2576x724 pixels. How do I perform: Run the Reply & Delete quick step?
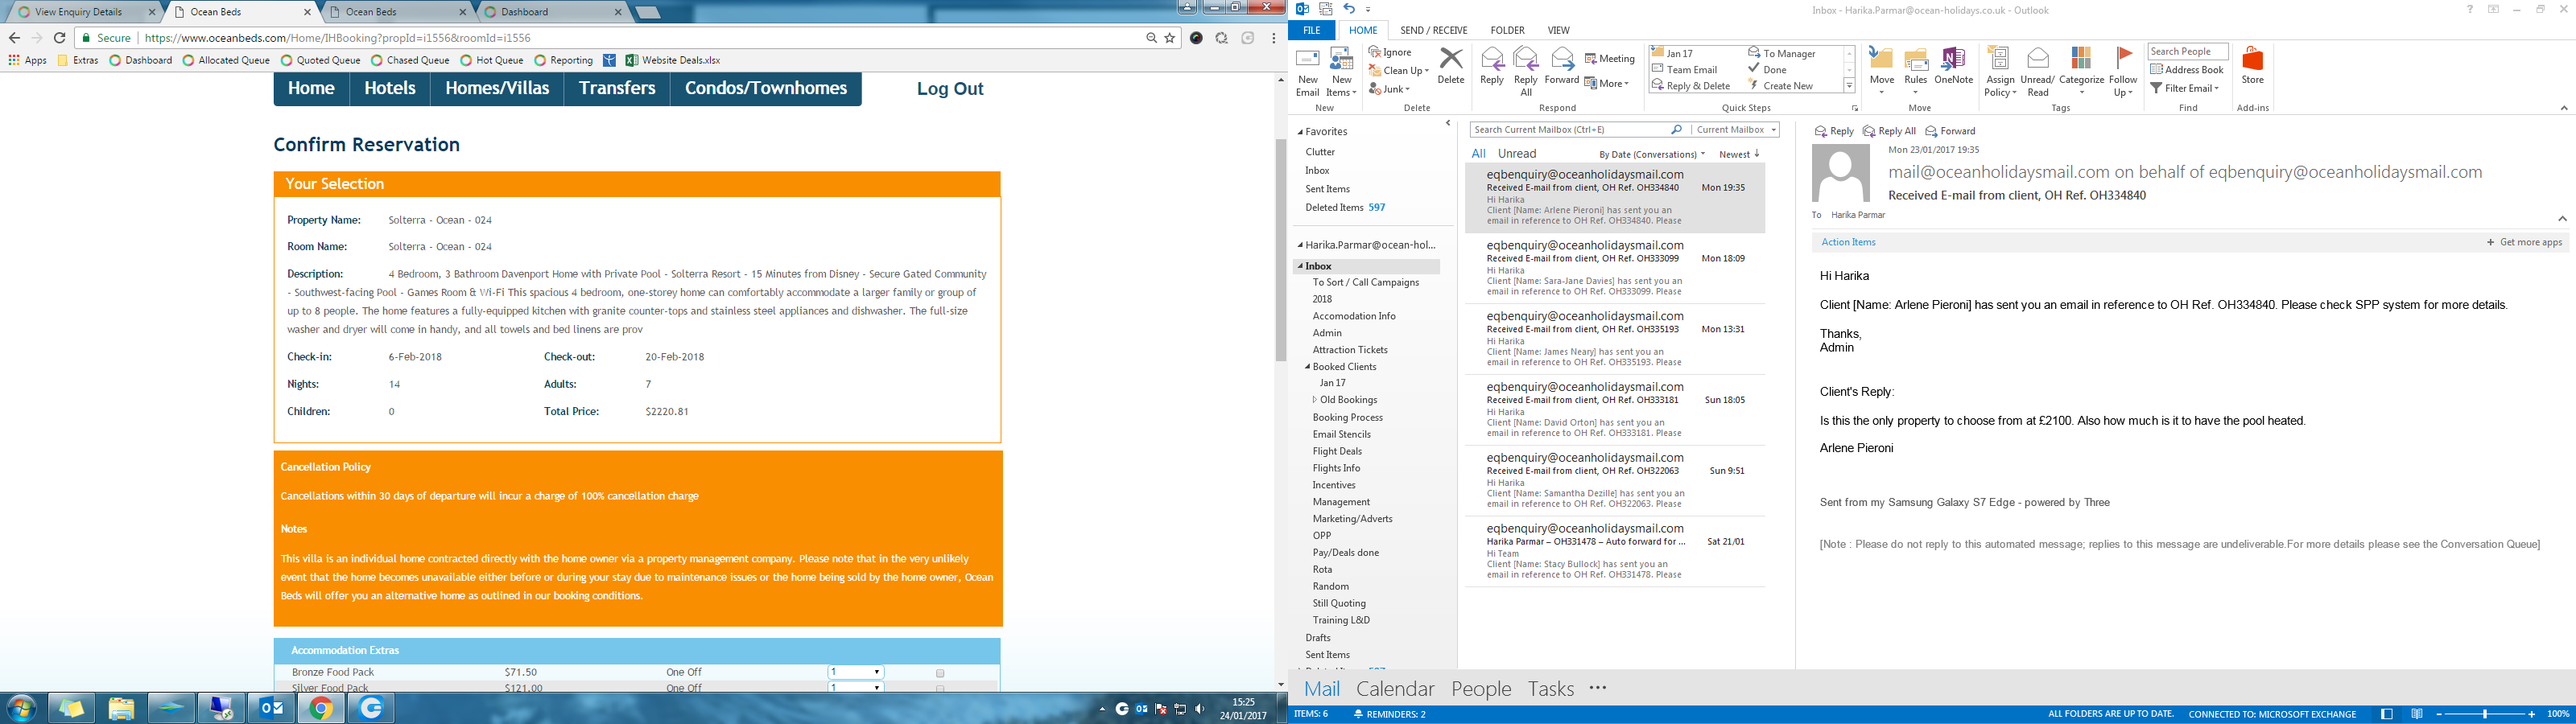pos(1691,86)
